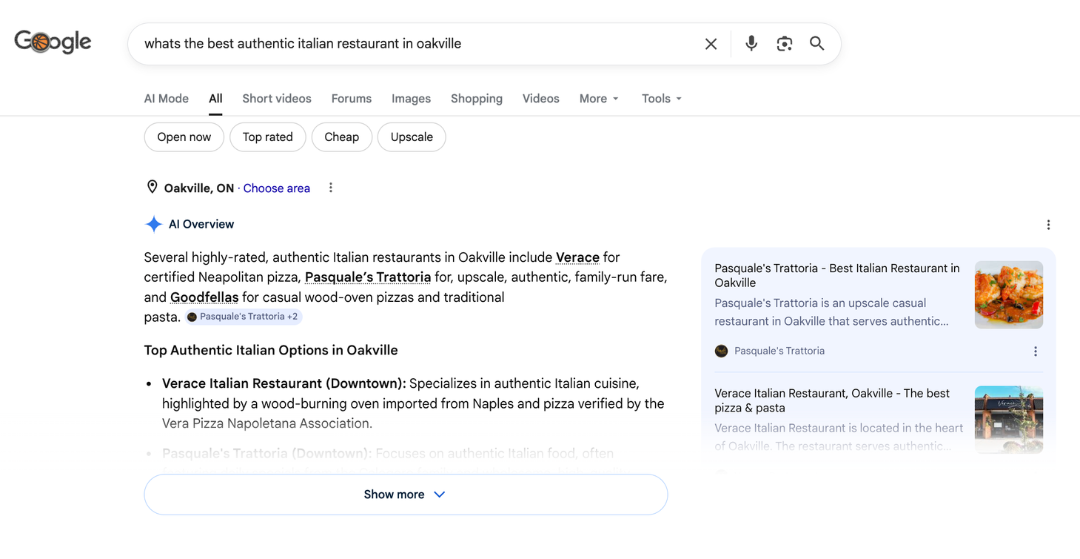Image resolution: width=1080 pixels, height=559 pixels.
Task: Open the Shopping tab
Action: [477, 98]
